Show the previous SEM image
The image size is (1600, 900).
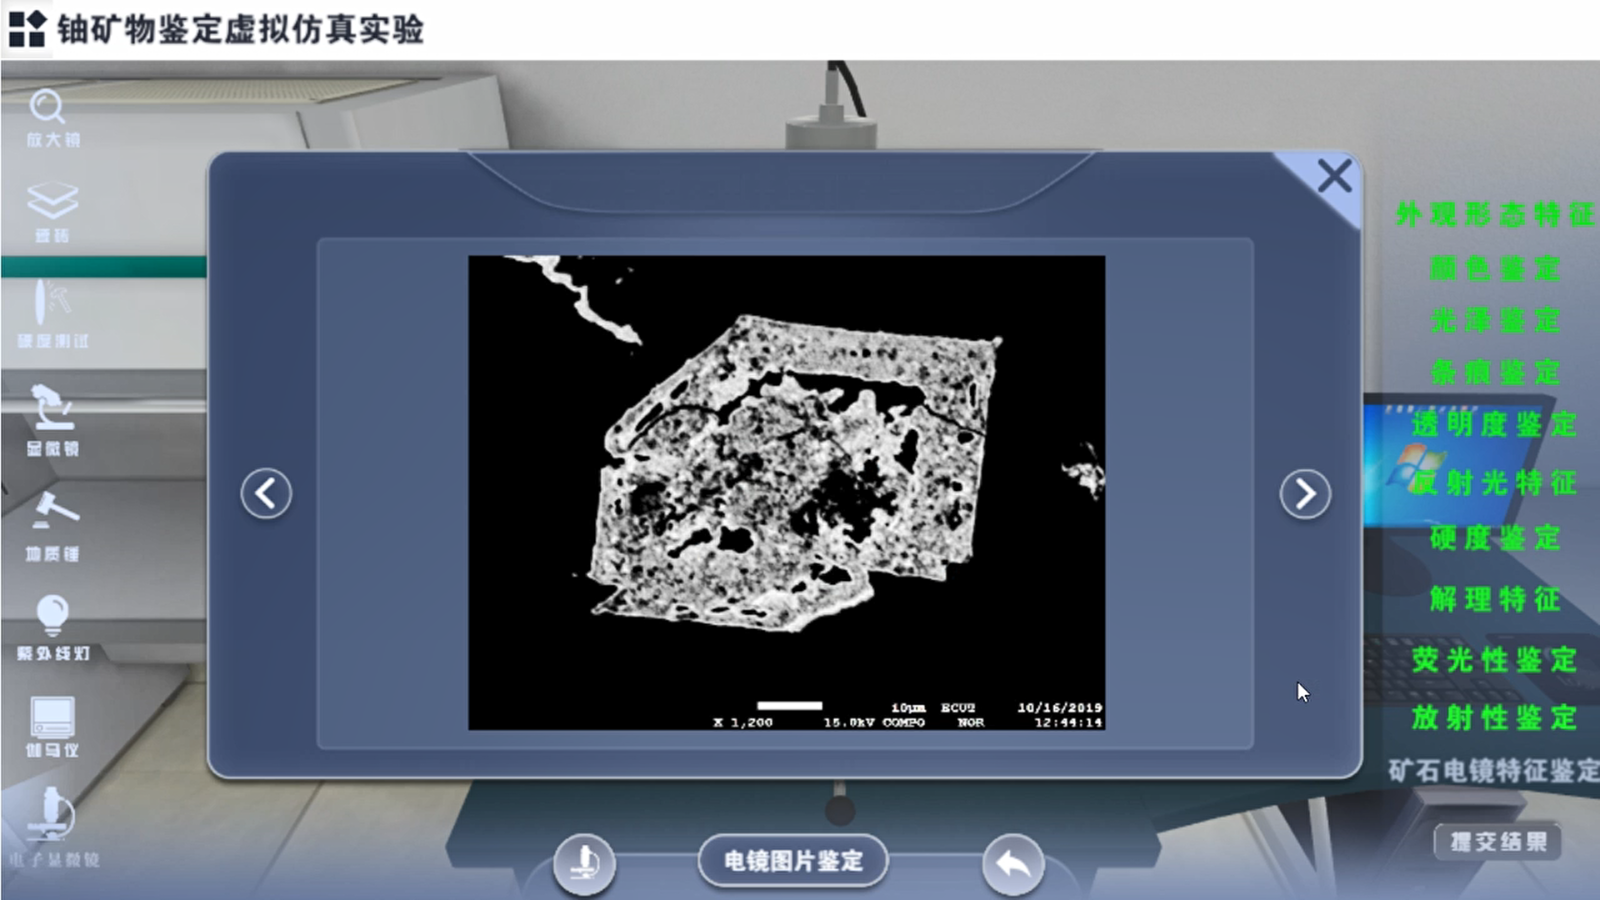click(x=266, y=493)
